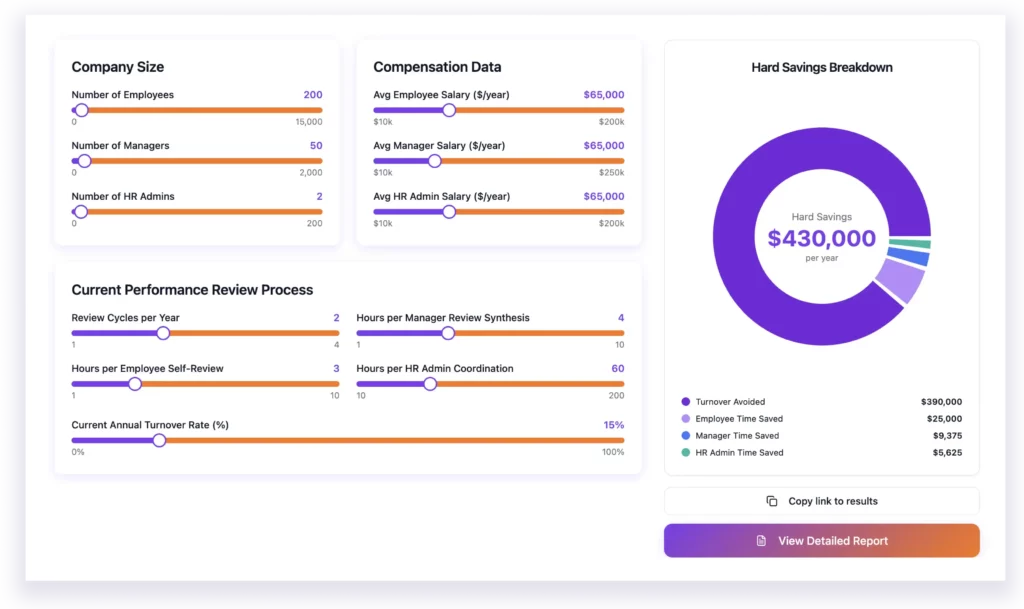
Task: Click the Hours per Employee Self-Review slider handle
Action: [135, 384]
